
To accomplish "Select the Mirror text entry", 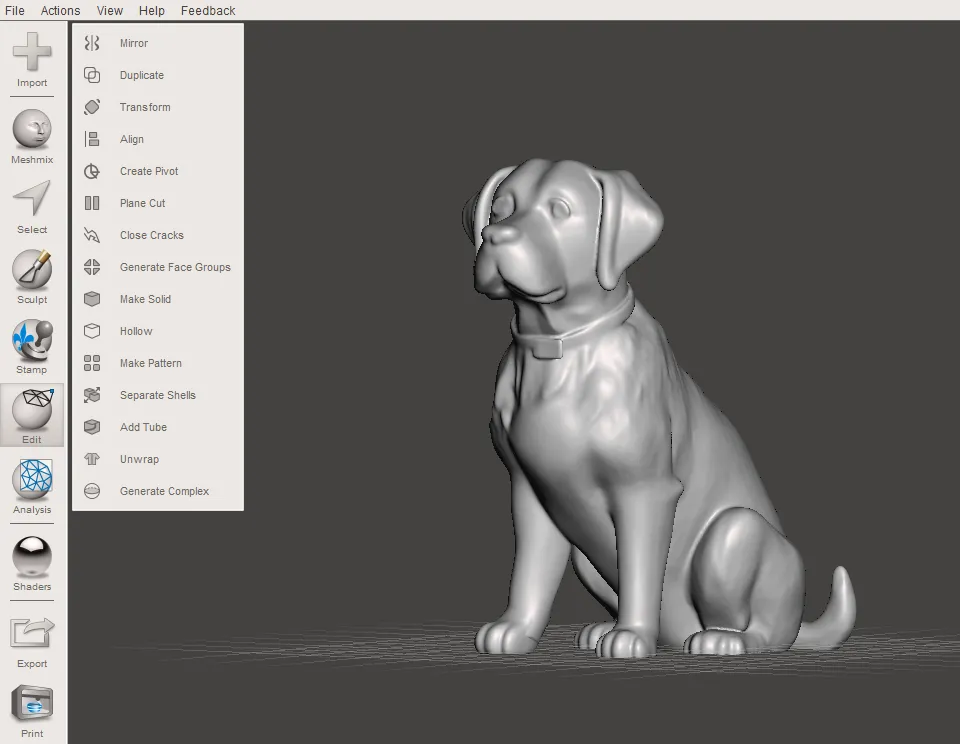I will click(133, 43).
